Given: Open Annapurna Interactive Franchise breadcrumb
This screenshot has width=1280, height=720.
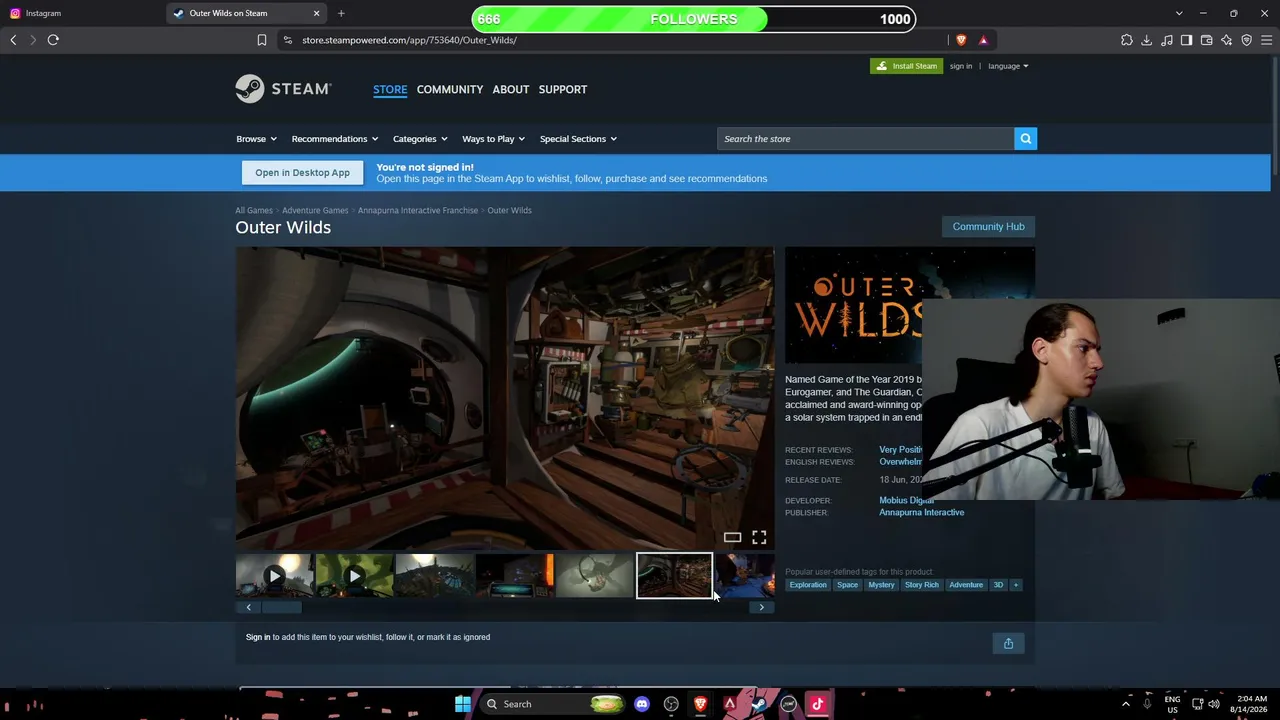Looking at the screenshot, I should pos(418,210).
